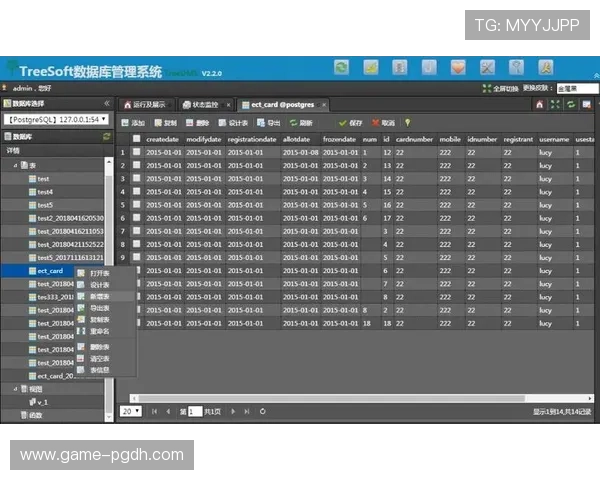The height and width of the screenshot is (480, 600).
Task: Check the checkbox for row 4
Action: coord(137,191)
